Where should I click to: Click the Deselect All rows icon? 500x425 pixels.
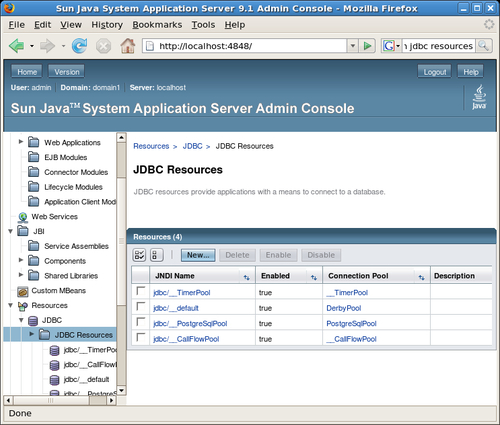(156, 255)
